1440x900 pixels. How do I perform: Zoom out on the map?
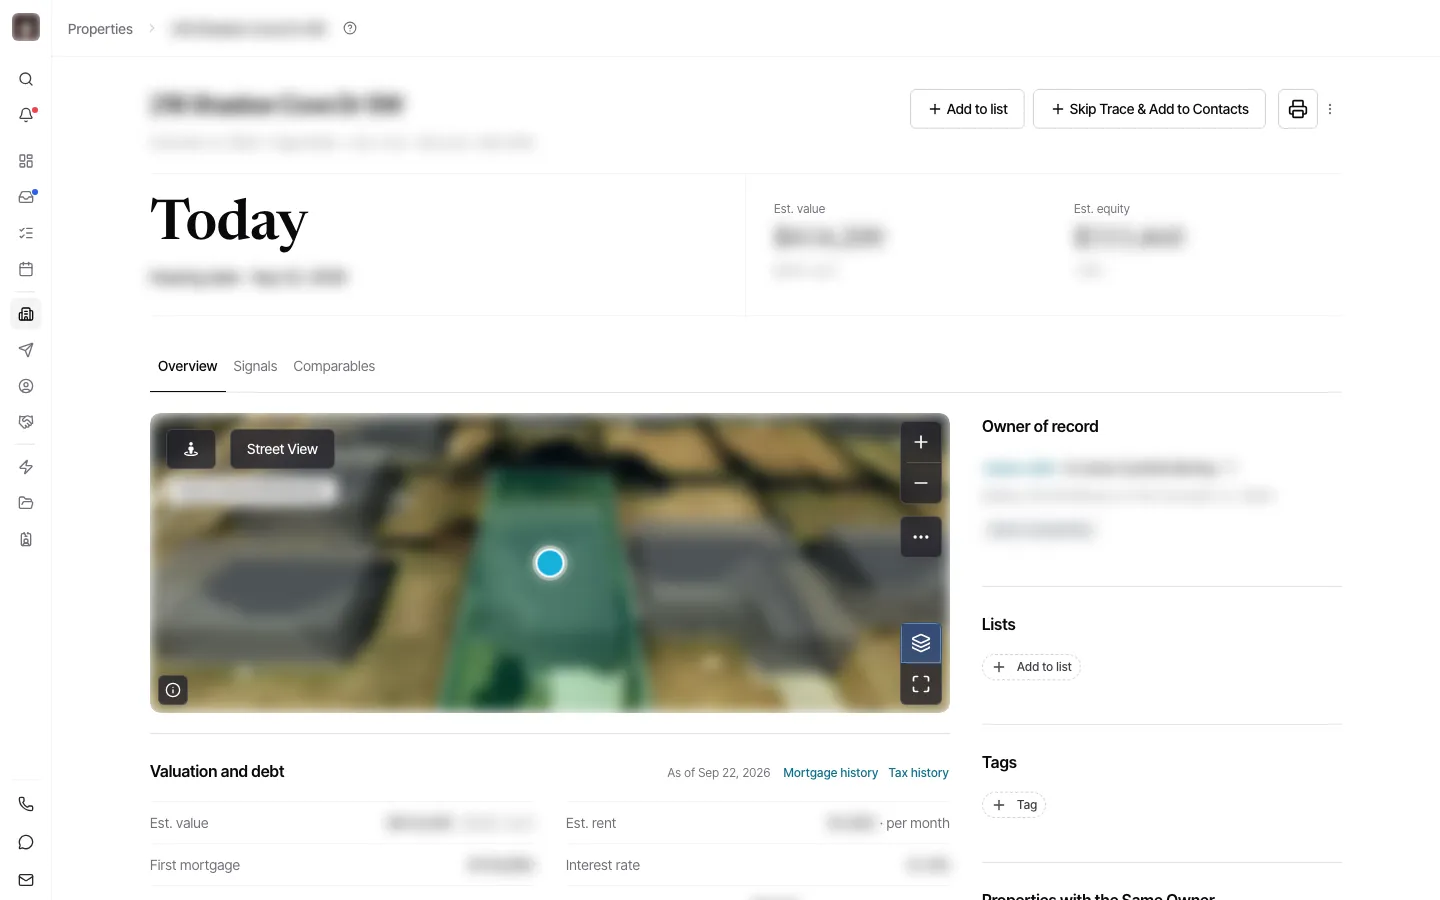(x=921, y=483)
